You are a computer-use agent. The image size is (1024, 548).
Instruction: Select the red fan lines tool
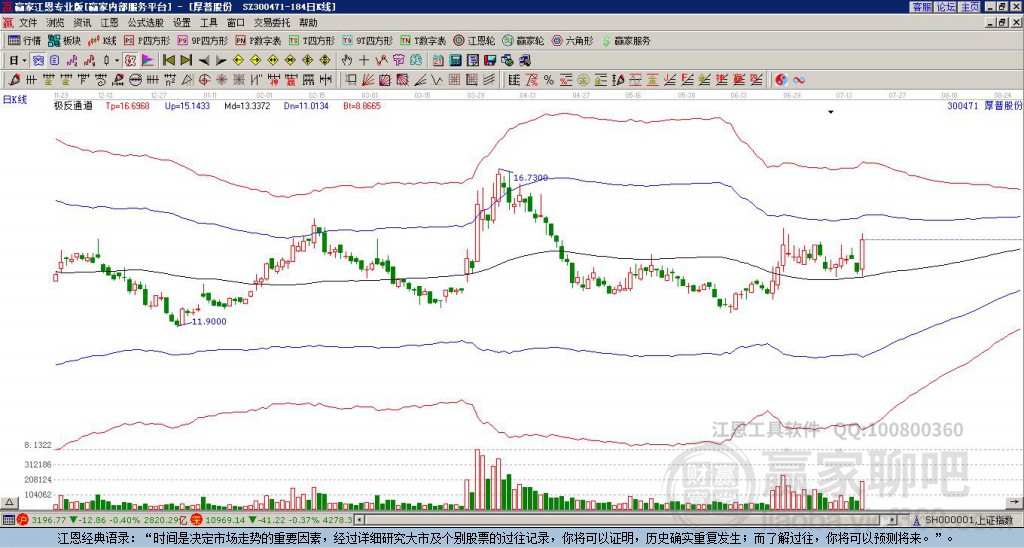[x=368, y=80]
